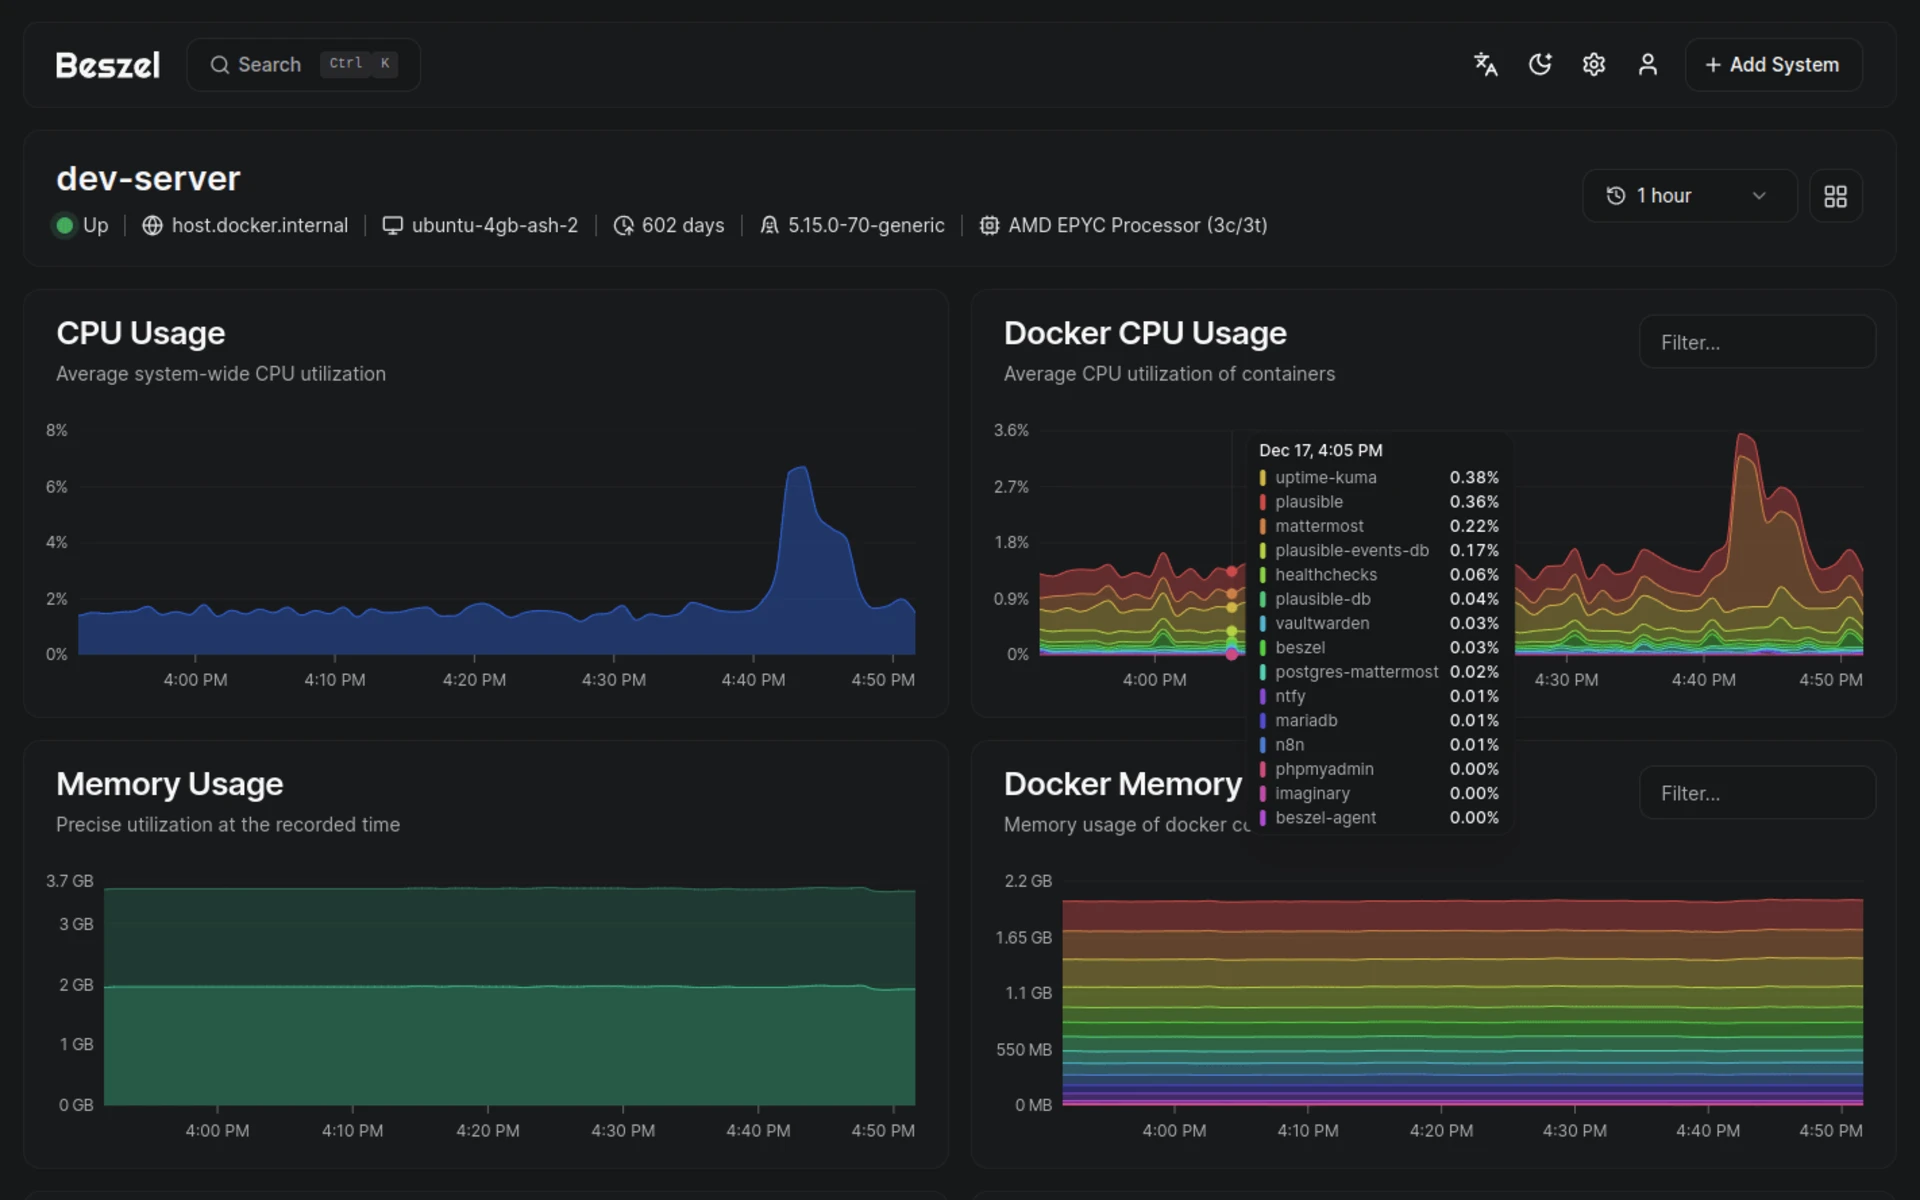The image size is (1920, 1200).
Task: Click the Ctrl K shortcut badge
Action: [359, 64]
